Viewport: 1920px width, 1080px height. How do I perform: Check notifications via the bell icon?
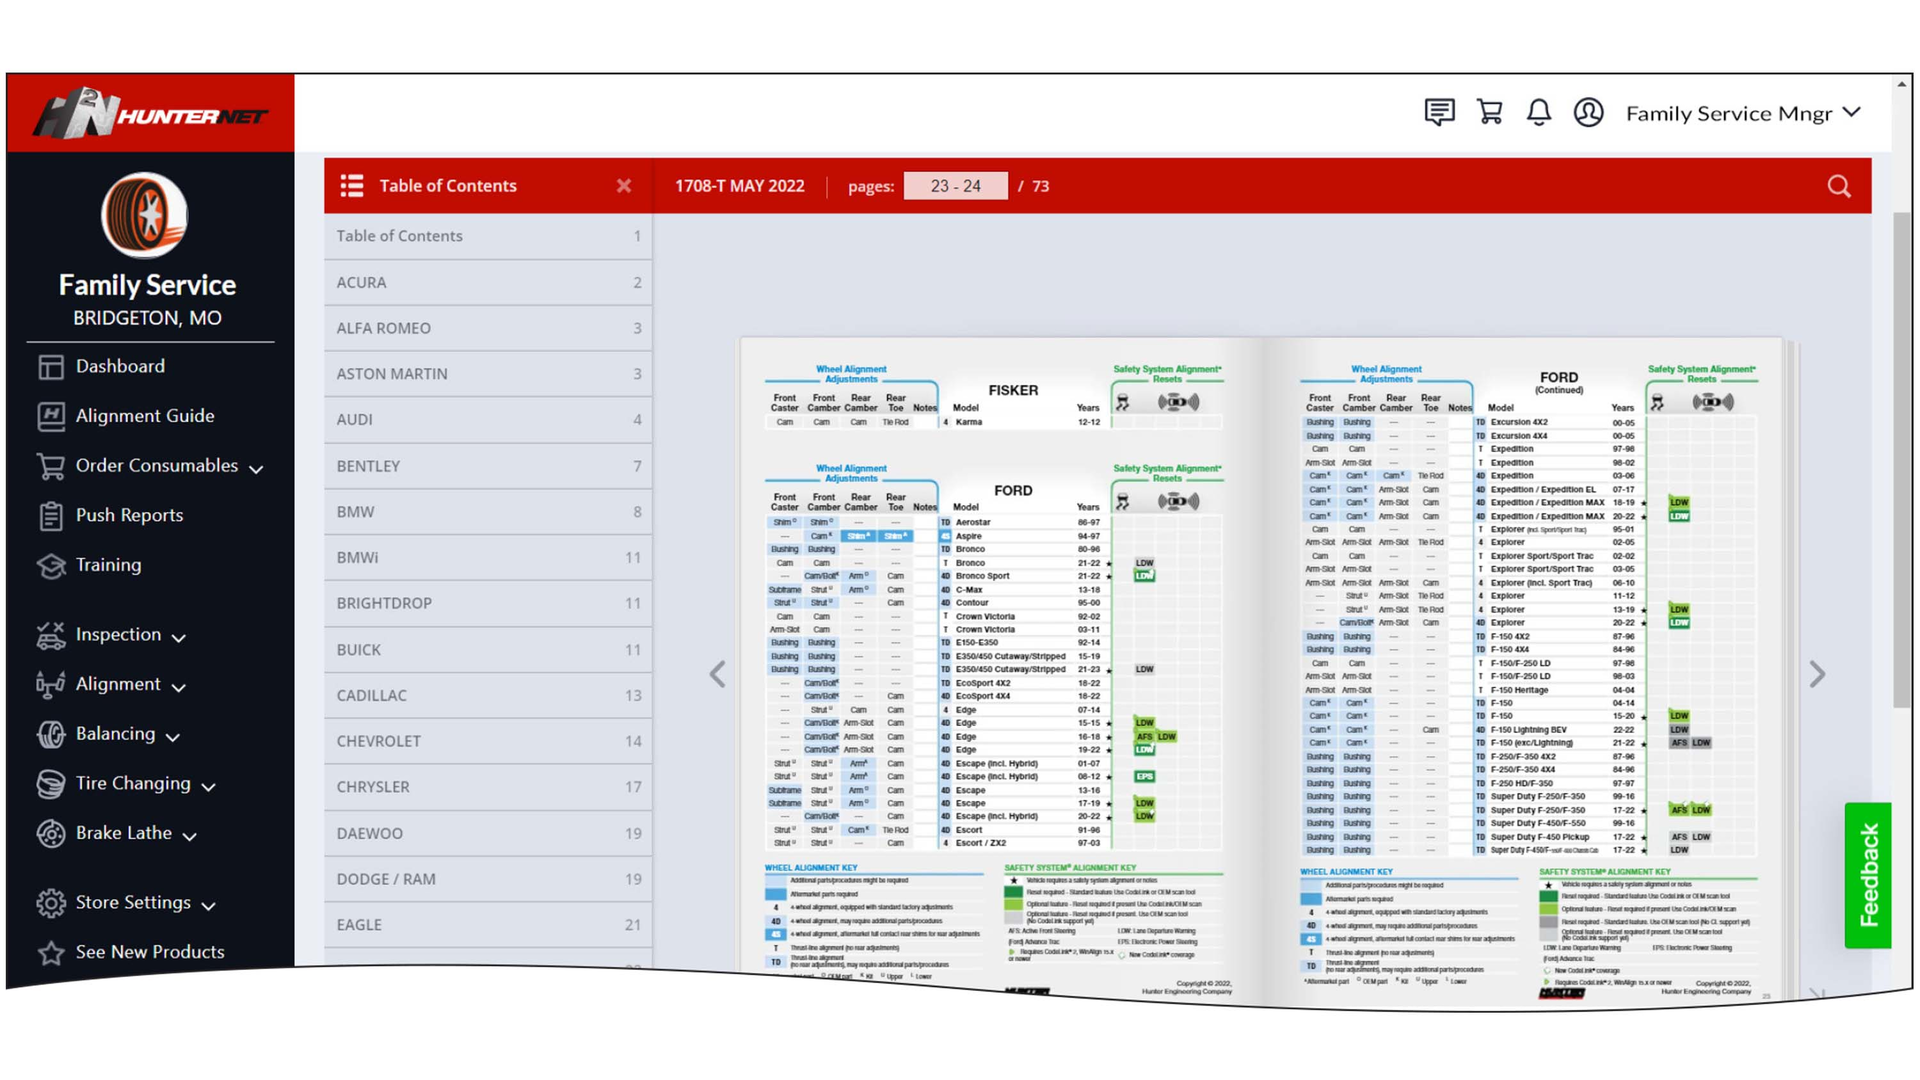pos(1539,112)
